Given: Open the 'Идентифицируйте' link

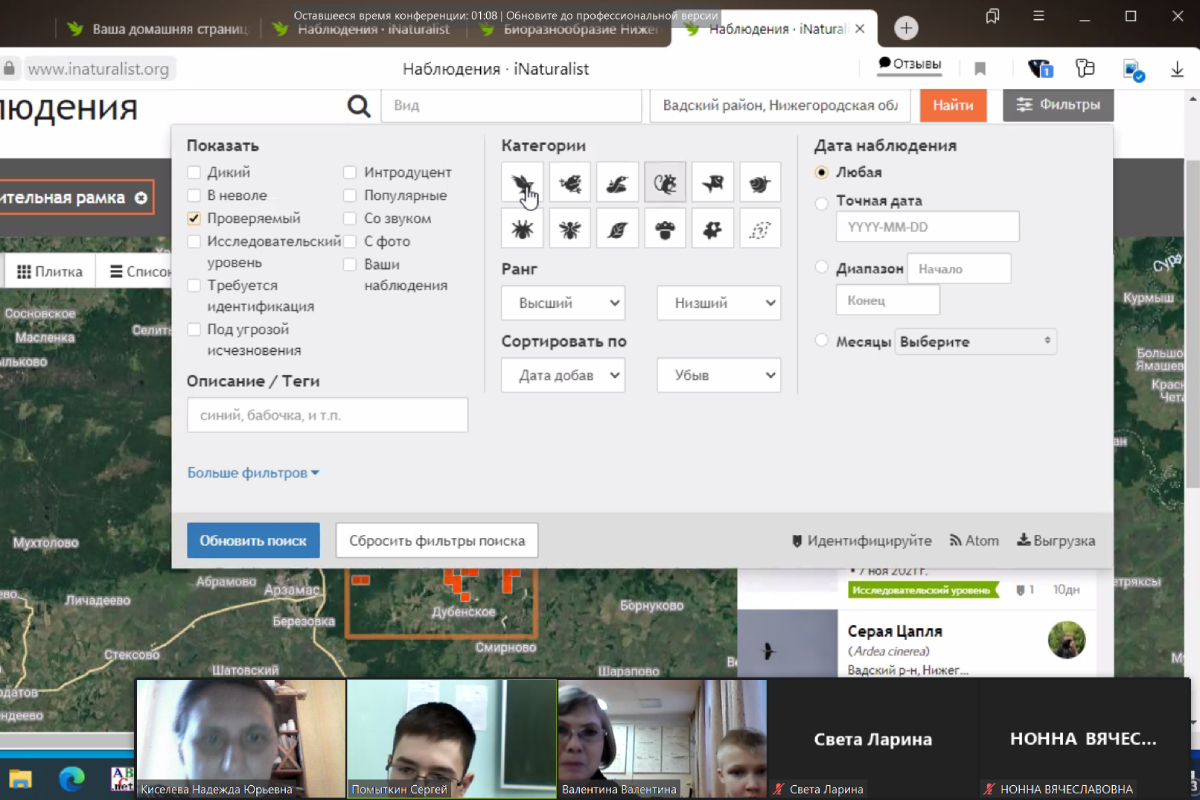Looking at the screenshot, I should (x=861, y=540).
